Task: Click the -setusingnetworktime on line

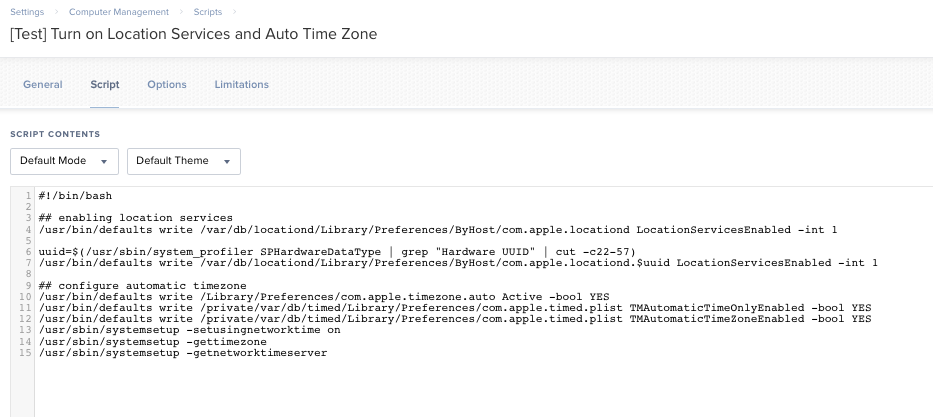Action: click(189, 330)
